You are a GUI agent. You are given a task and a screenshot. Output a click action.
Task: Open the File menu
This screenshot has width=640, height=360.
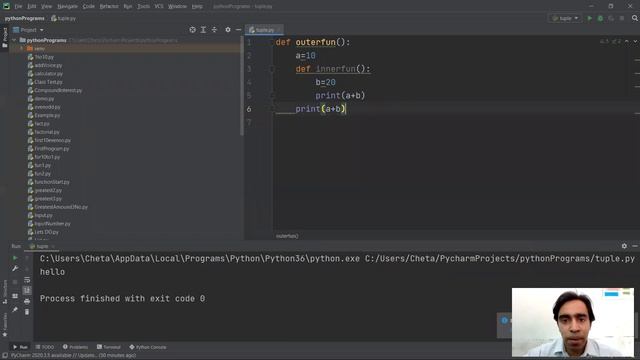[x=19, y=7]
